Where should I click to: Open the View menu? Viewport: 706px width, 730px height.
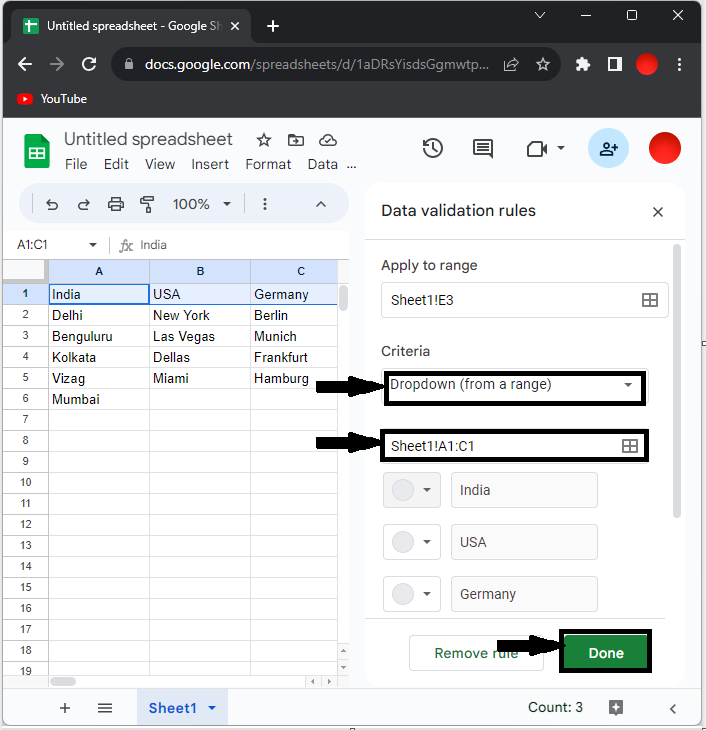pyautogui.click(x=160, y=164)
